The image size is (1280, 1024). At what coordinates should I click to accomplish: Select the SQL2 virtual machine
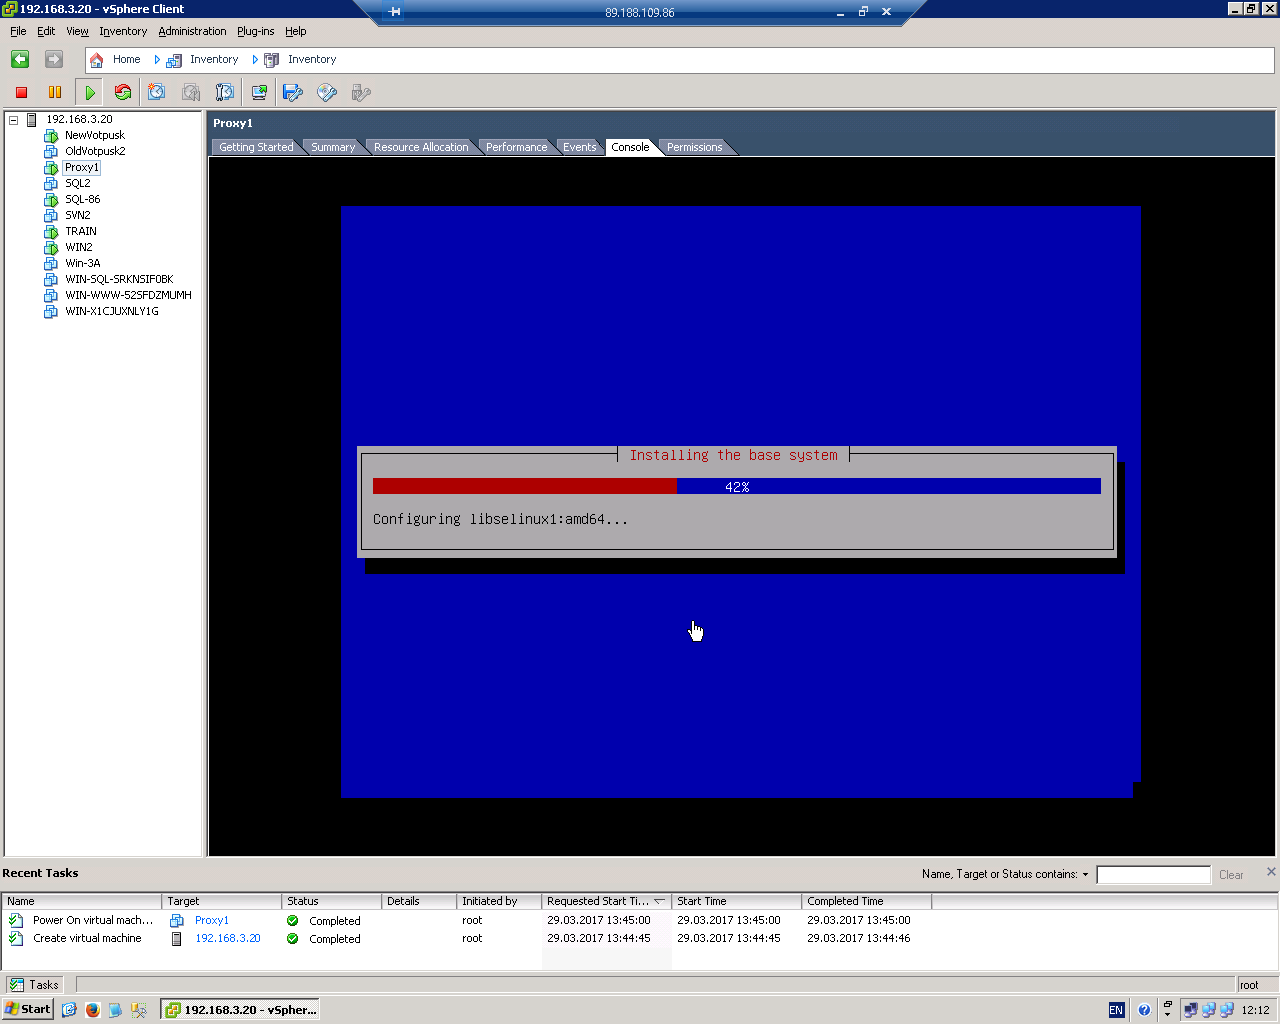78,183
